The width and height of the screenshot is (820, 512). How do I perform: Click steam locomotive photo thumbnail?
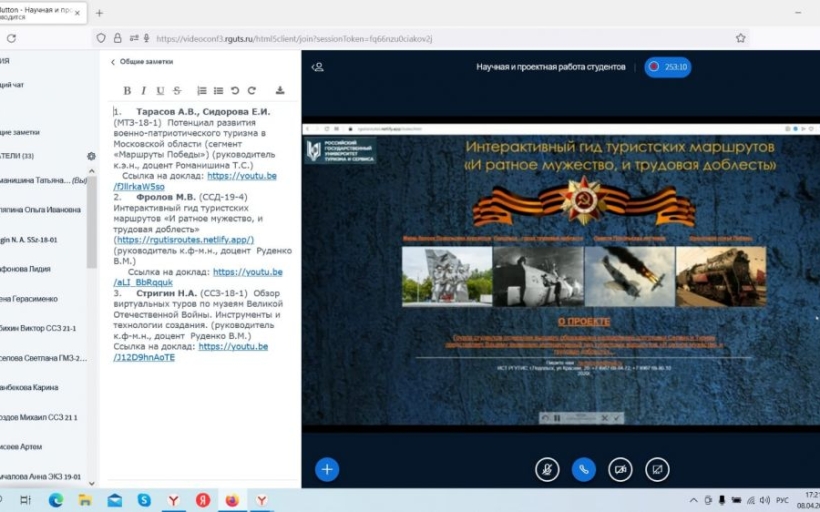point(721,276)
